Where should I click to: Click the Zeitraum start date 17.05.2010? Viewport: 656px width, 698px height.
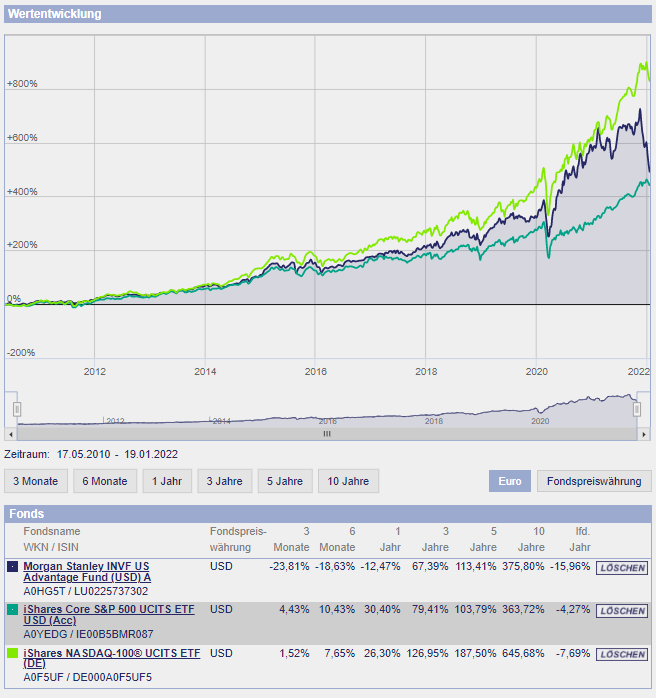click(x=83, y=455)
